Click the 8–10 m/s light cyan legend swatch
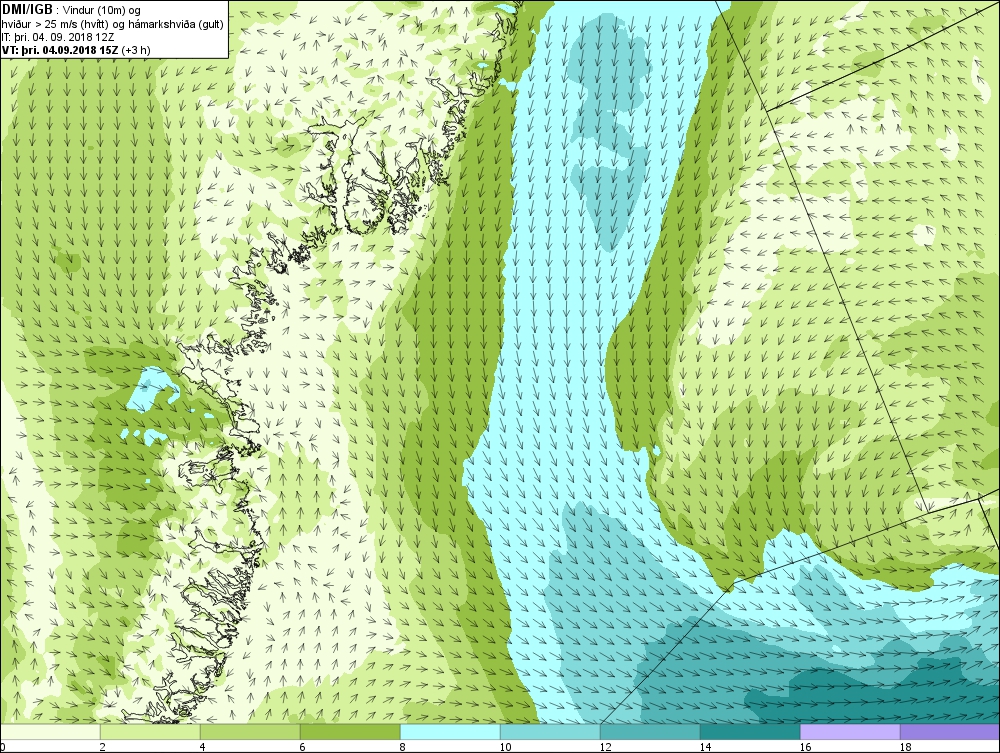 (x=450, y=731)
